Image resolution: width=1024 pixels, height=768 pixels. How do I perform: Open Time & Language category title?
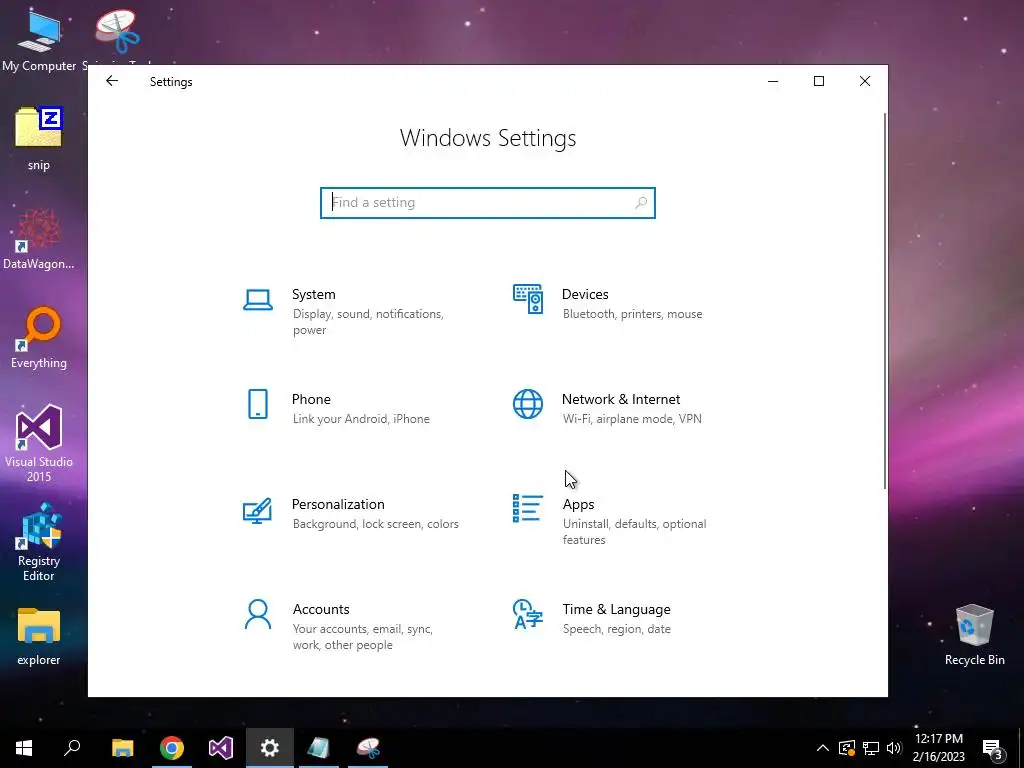click(616, 609)
